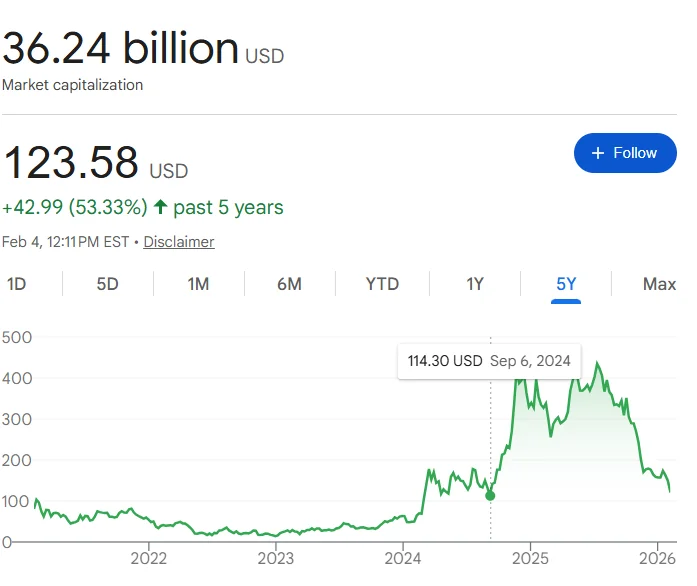The image size is (697, 586).
Task: Click the 500 label on y-axis
Action: (x=17, y=337)
